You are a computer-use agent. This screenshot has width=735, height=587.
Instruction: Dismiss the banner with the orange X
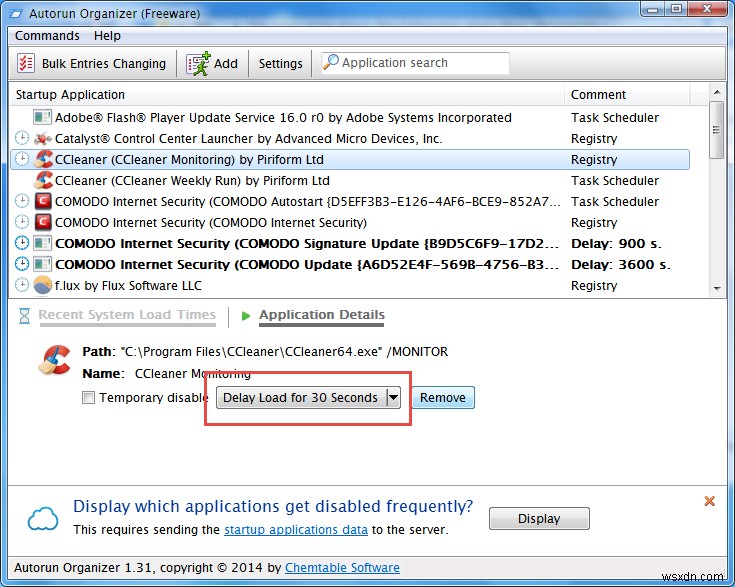click(x=710, y=501)
